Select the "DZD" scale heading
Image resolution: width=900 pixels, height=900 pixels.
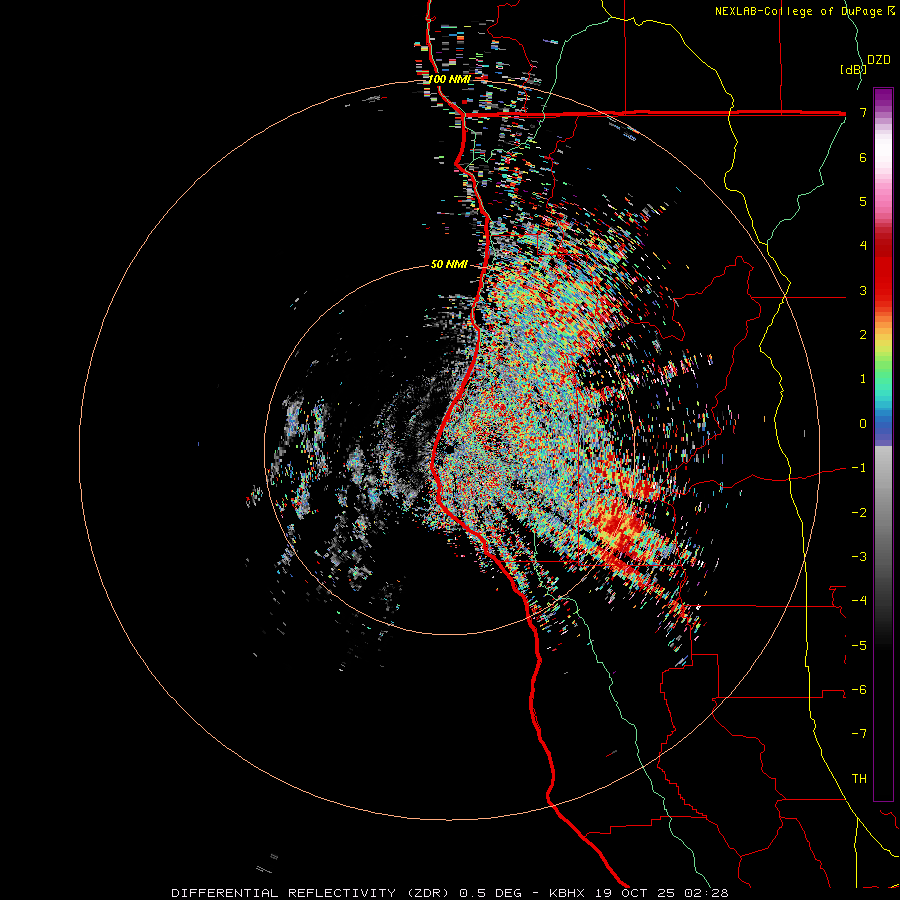coord(879,60)
